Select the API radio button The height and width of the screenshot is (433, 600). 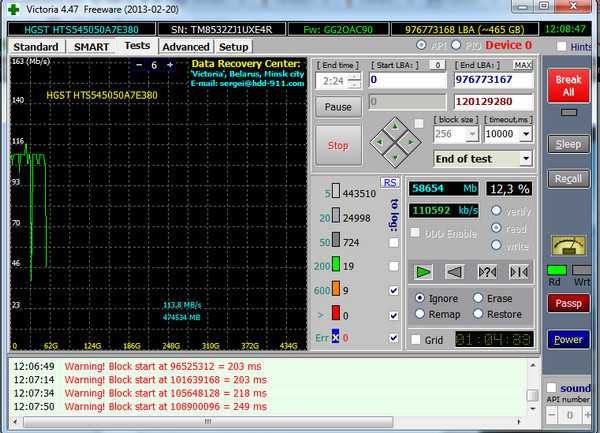(x=421, y=45)
